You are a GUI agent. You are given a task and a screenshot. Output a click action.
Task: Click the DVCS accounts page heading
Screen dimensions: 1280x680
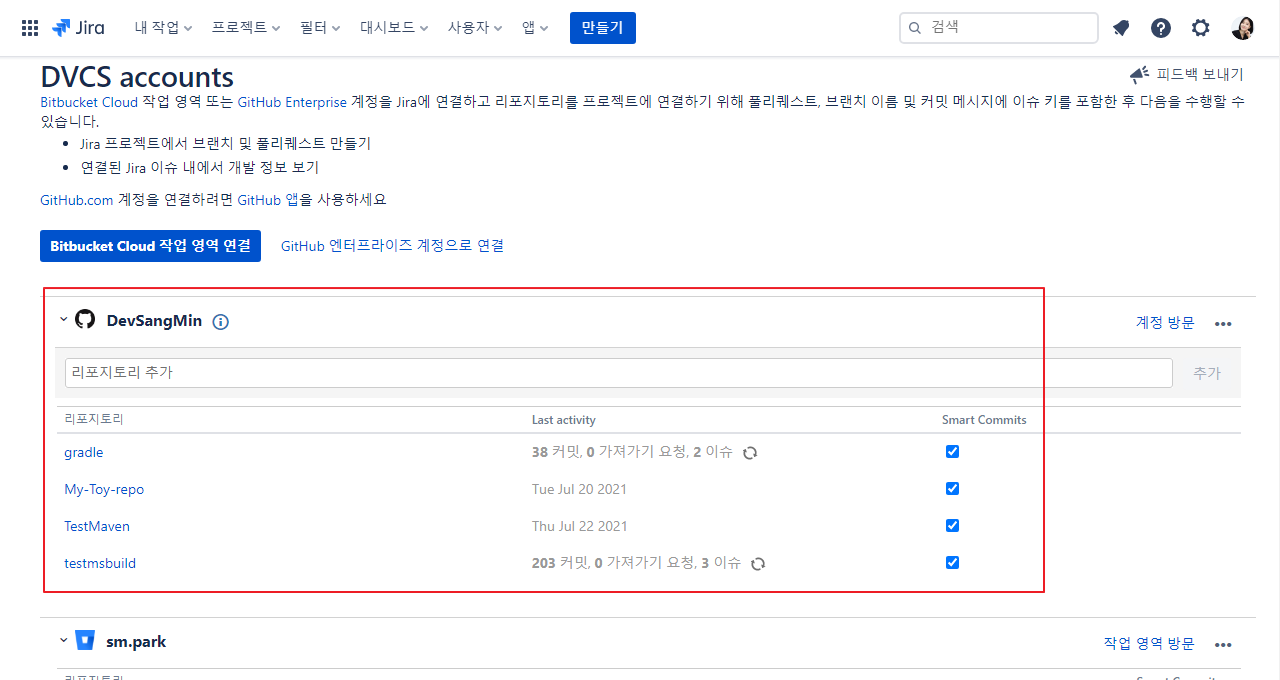[x=137, y=77]
